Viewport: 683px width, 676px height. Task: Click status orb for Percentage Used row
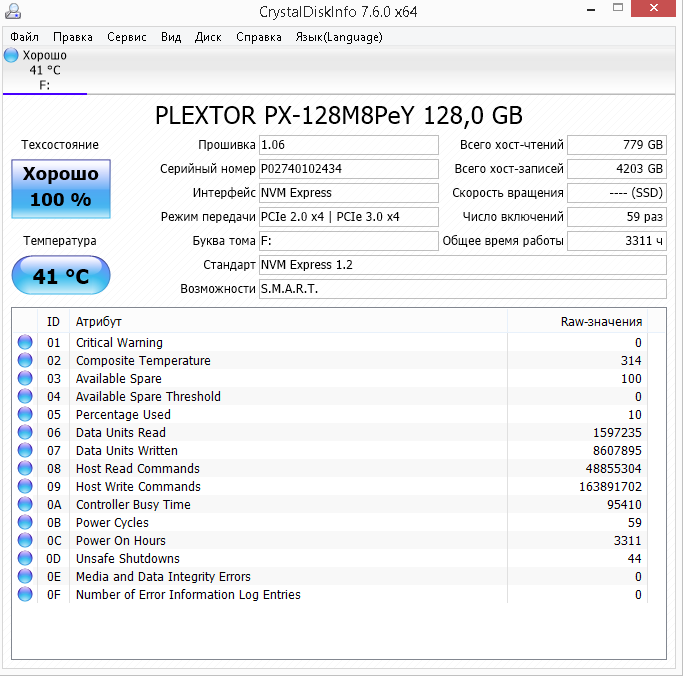[25, 414]
